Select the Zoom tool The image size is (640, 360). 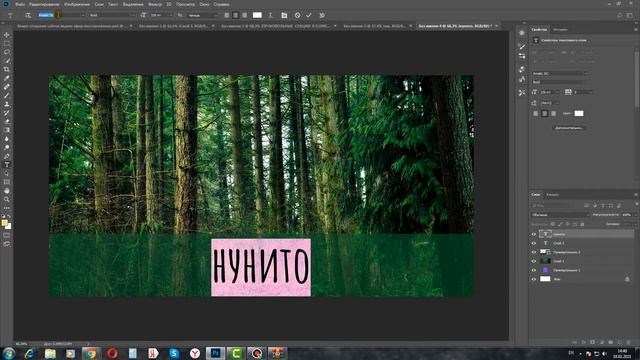(7, 199)
